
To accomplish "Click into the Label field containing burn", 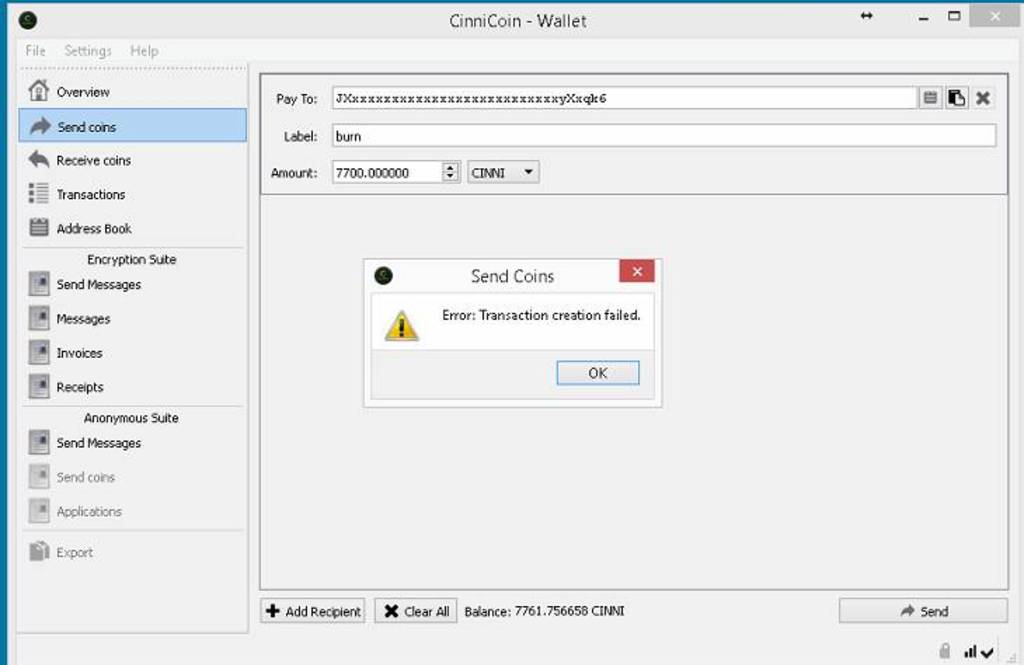I will (x=664, y=136).
